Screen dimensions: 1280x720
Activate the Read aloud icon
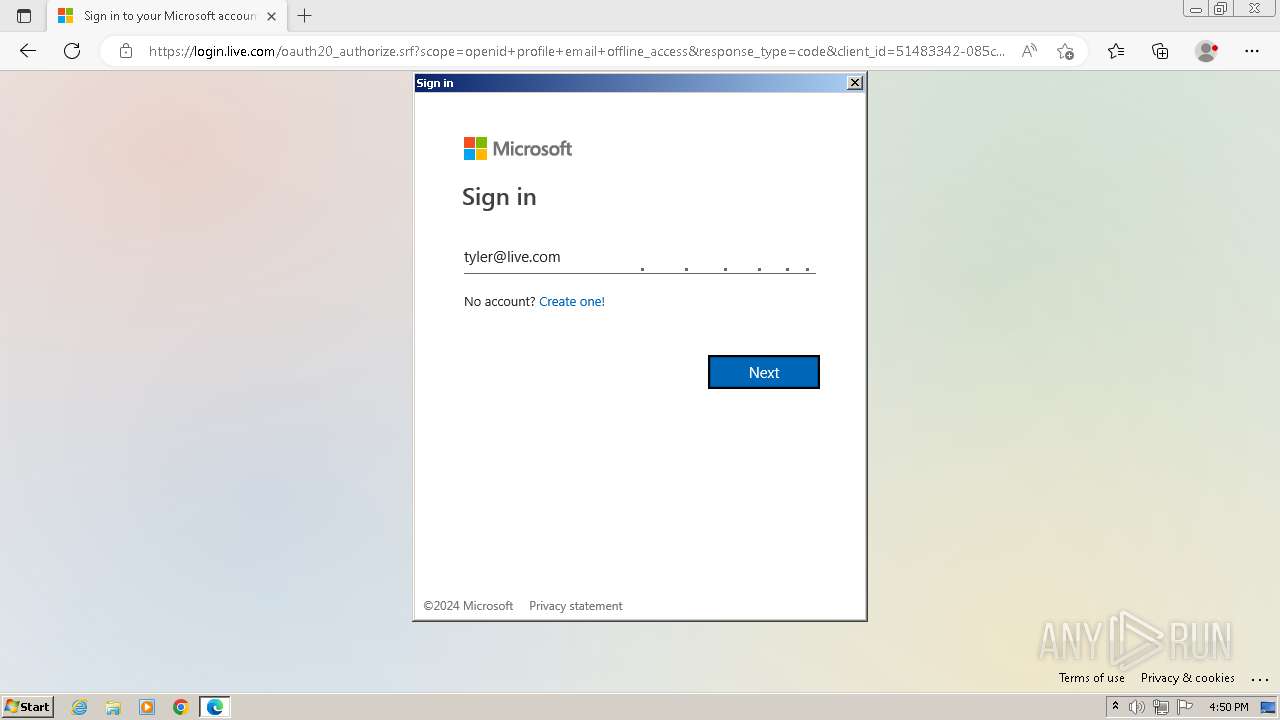click(1029, 51)
